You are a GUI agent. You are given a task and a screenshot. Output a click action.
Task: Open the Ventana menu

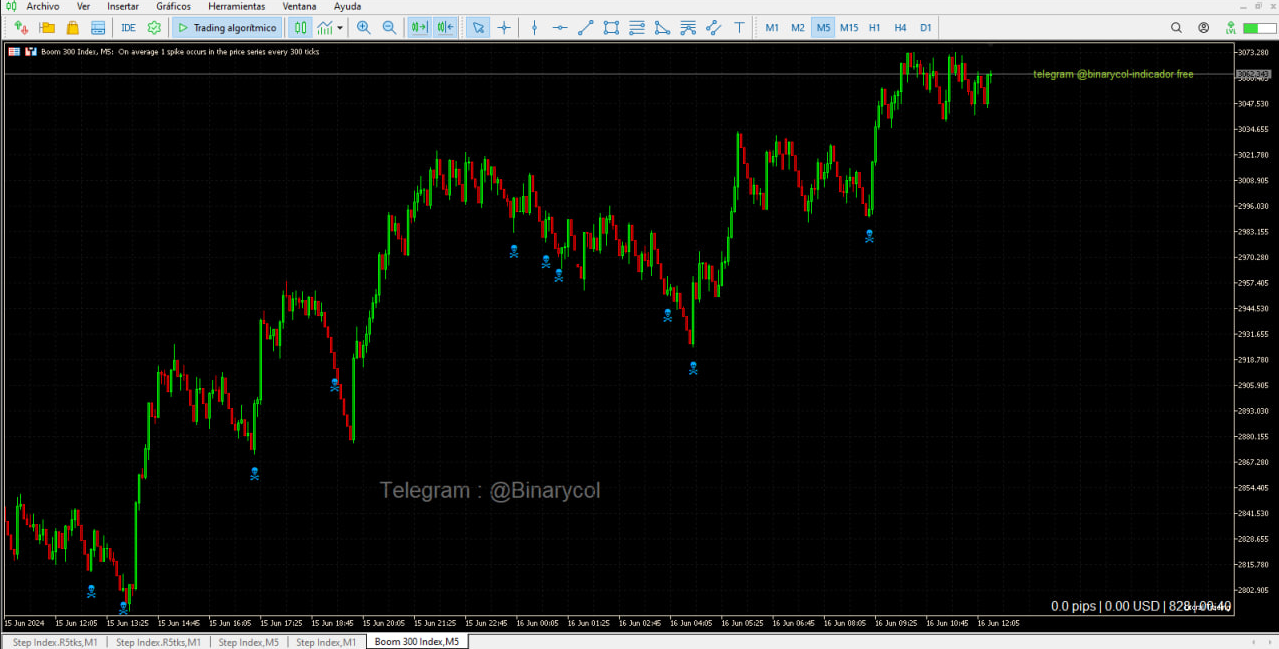point(300,6)
